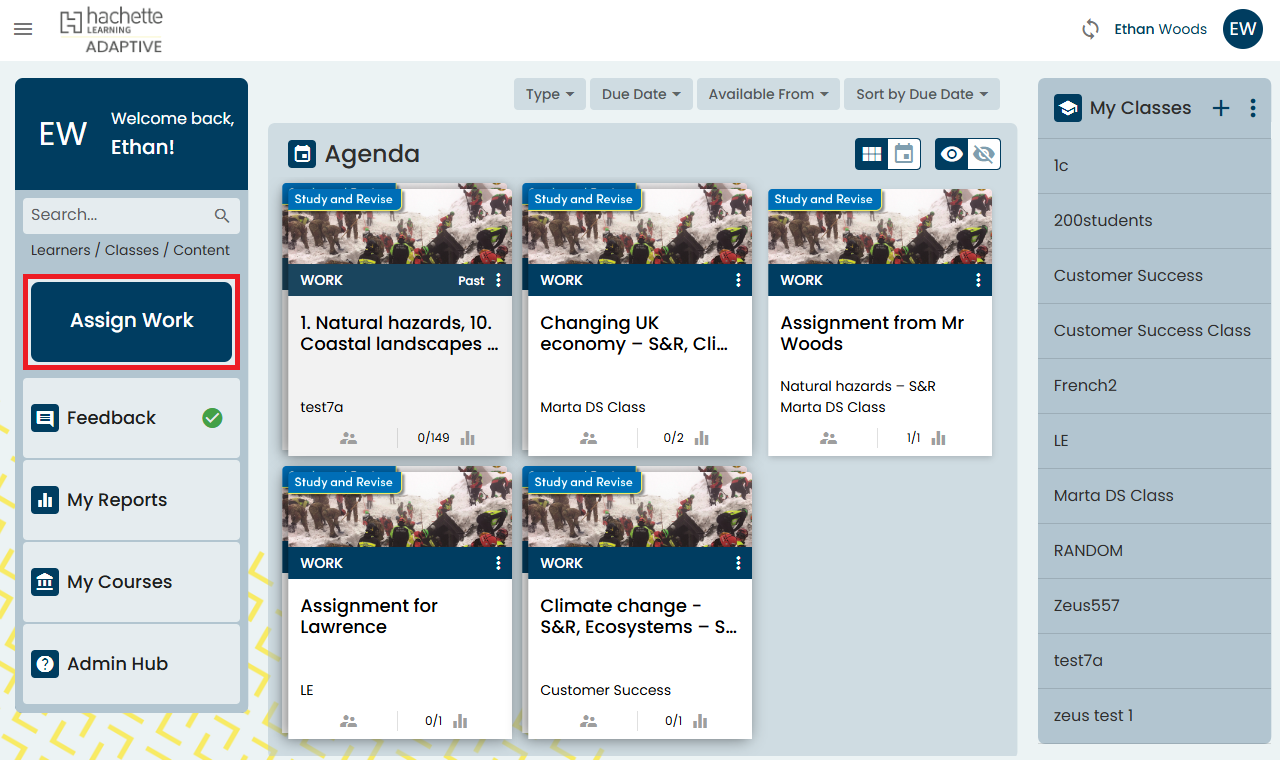
Task: Switch Agenda to grid view
Action: point(872,154)
